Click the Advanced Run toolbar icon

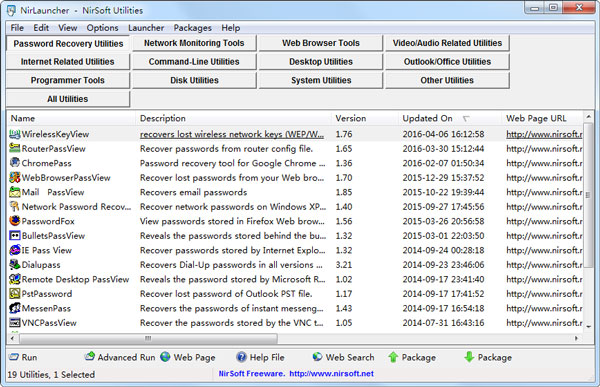tap(90, 357)
